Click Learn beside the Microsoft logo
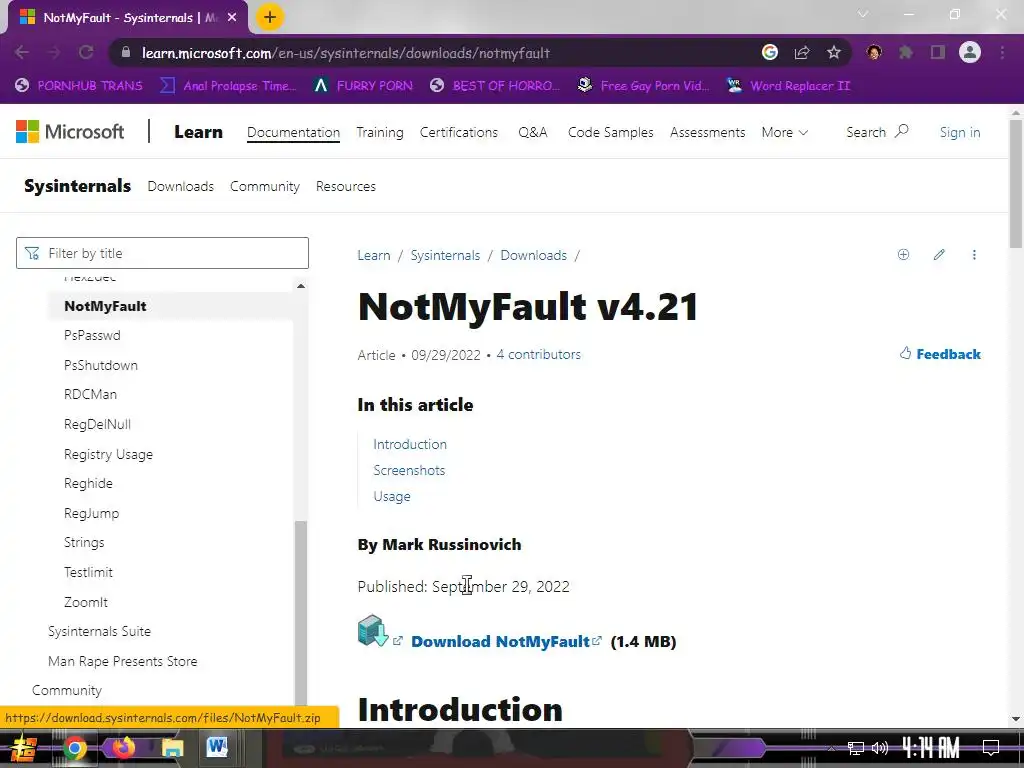The image size is (1024, 768). (199, 132)
